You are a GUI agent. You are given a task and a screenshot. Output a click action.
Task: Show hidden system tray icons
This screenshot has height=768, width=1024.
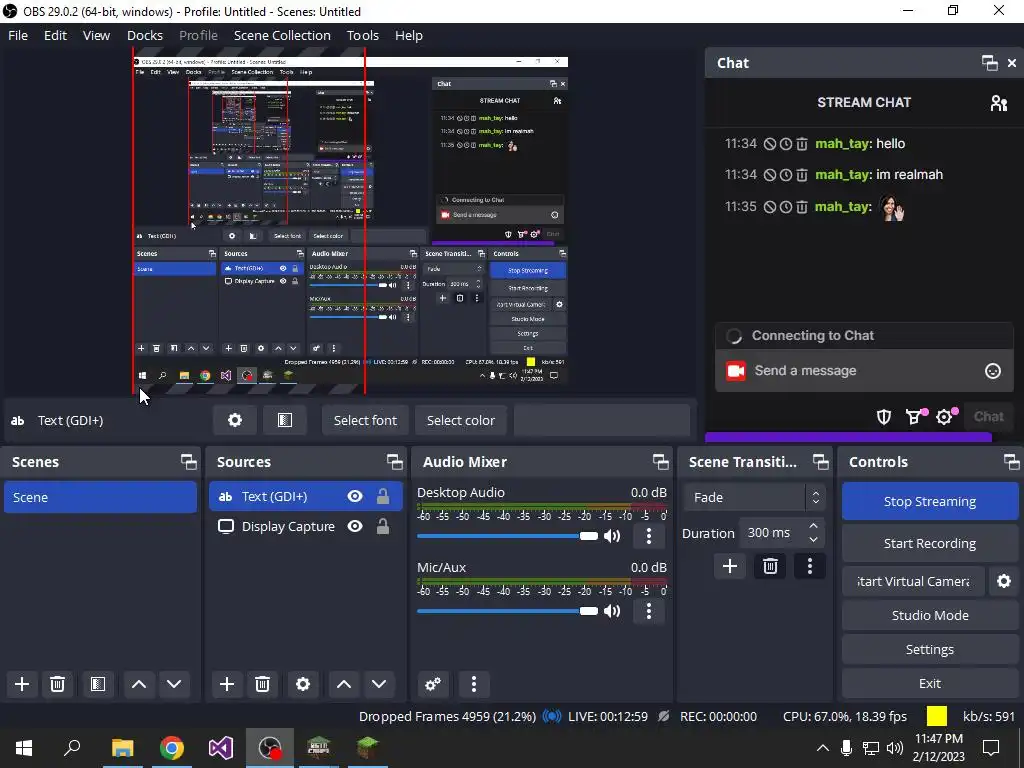click(x=823, y=748)
